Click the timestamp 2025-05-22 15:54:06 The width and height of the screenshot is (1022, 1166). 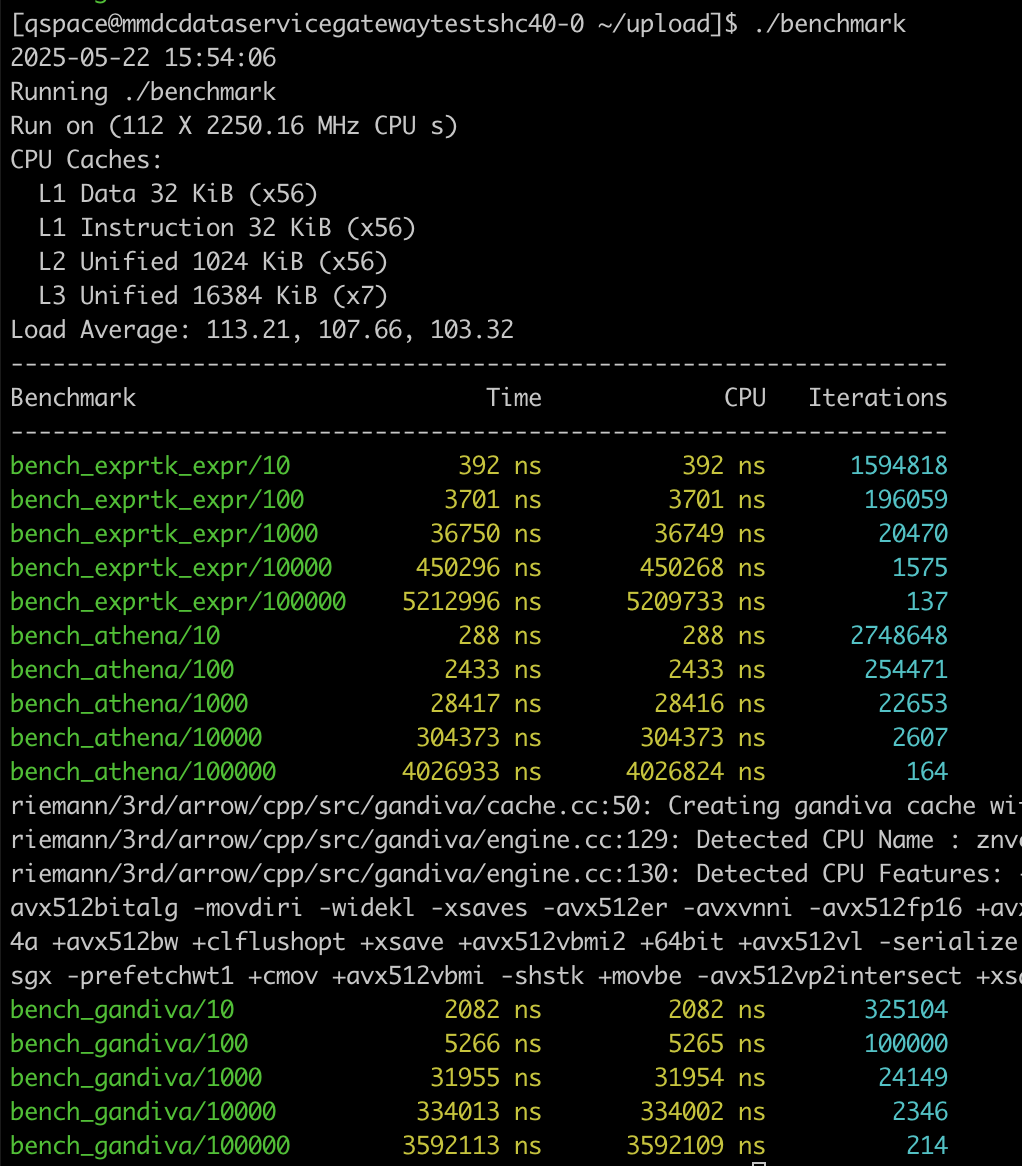pyautogui.click(x=143, y=58)
